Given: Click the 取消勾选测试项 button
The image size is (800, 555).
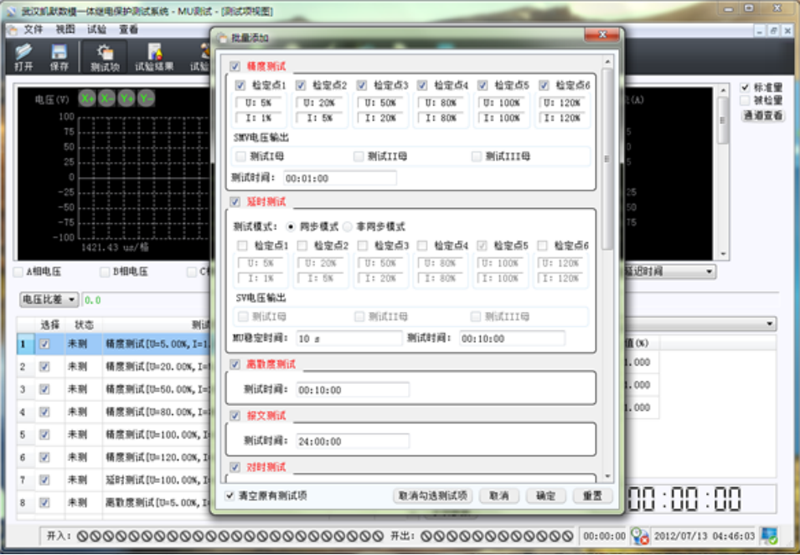Looking at the screenshot, I should (x=432, y=495).
